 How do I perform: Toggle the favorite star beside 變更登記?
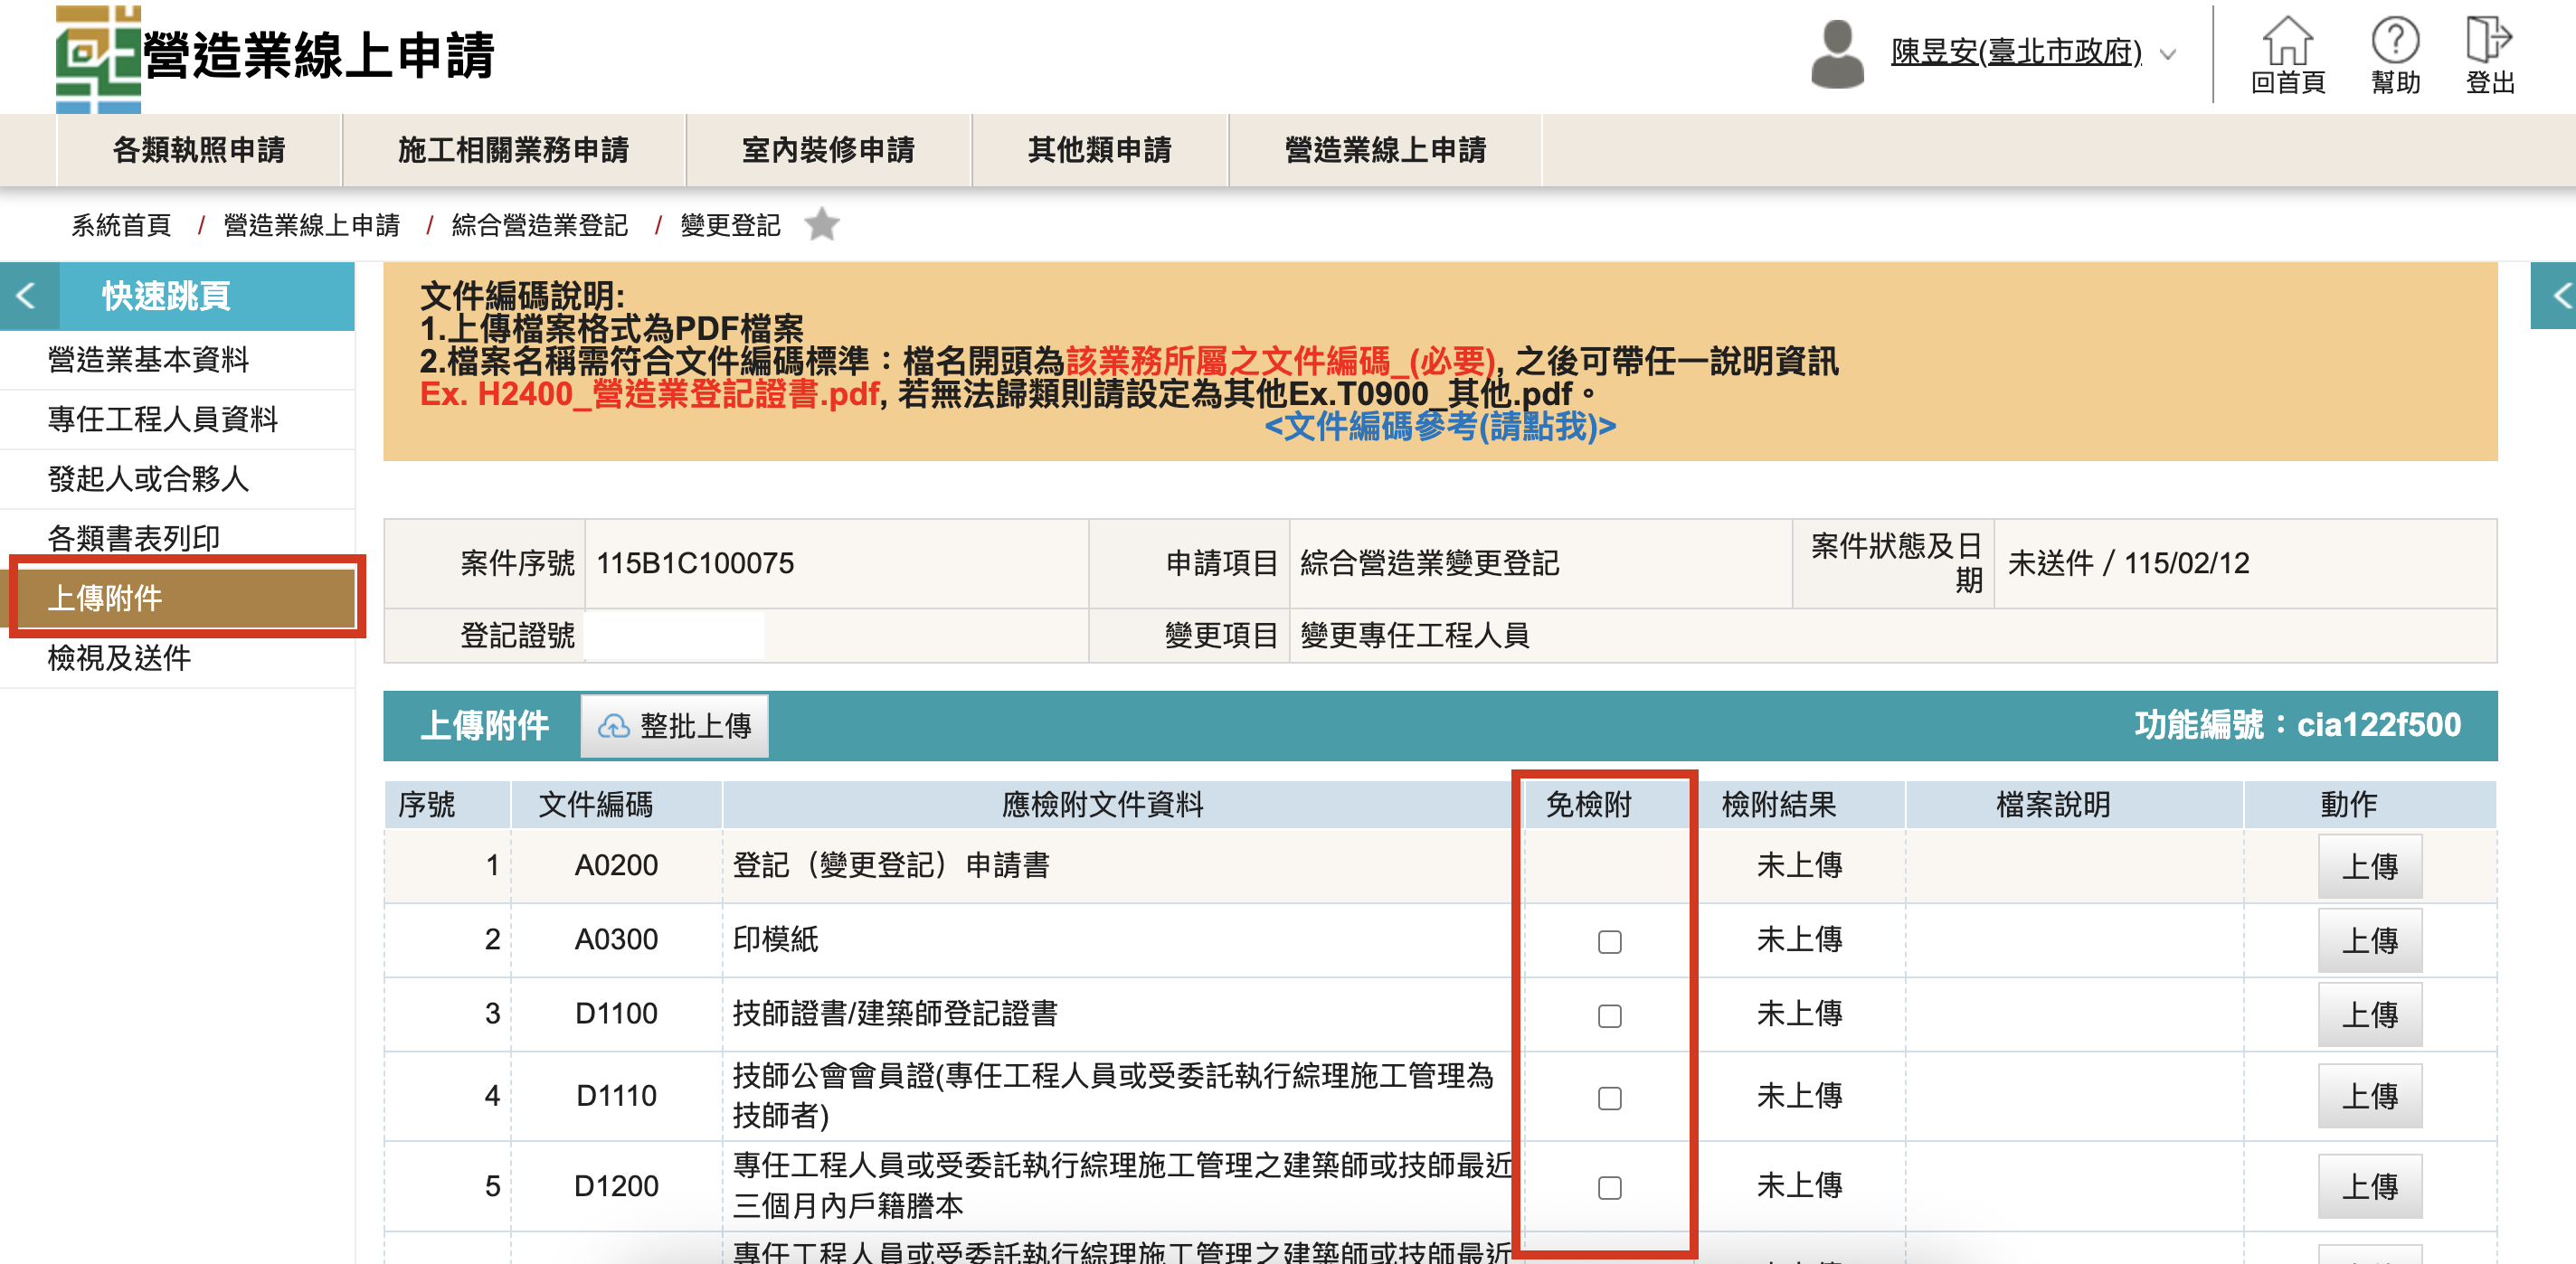point(822,224)
